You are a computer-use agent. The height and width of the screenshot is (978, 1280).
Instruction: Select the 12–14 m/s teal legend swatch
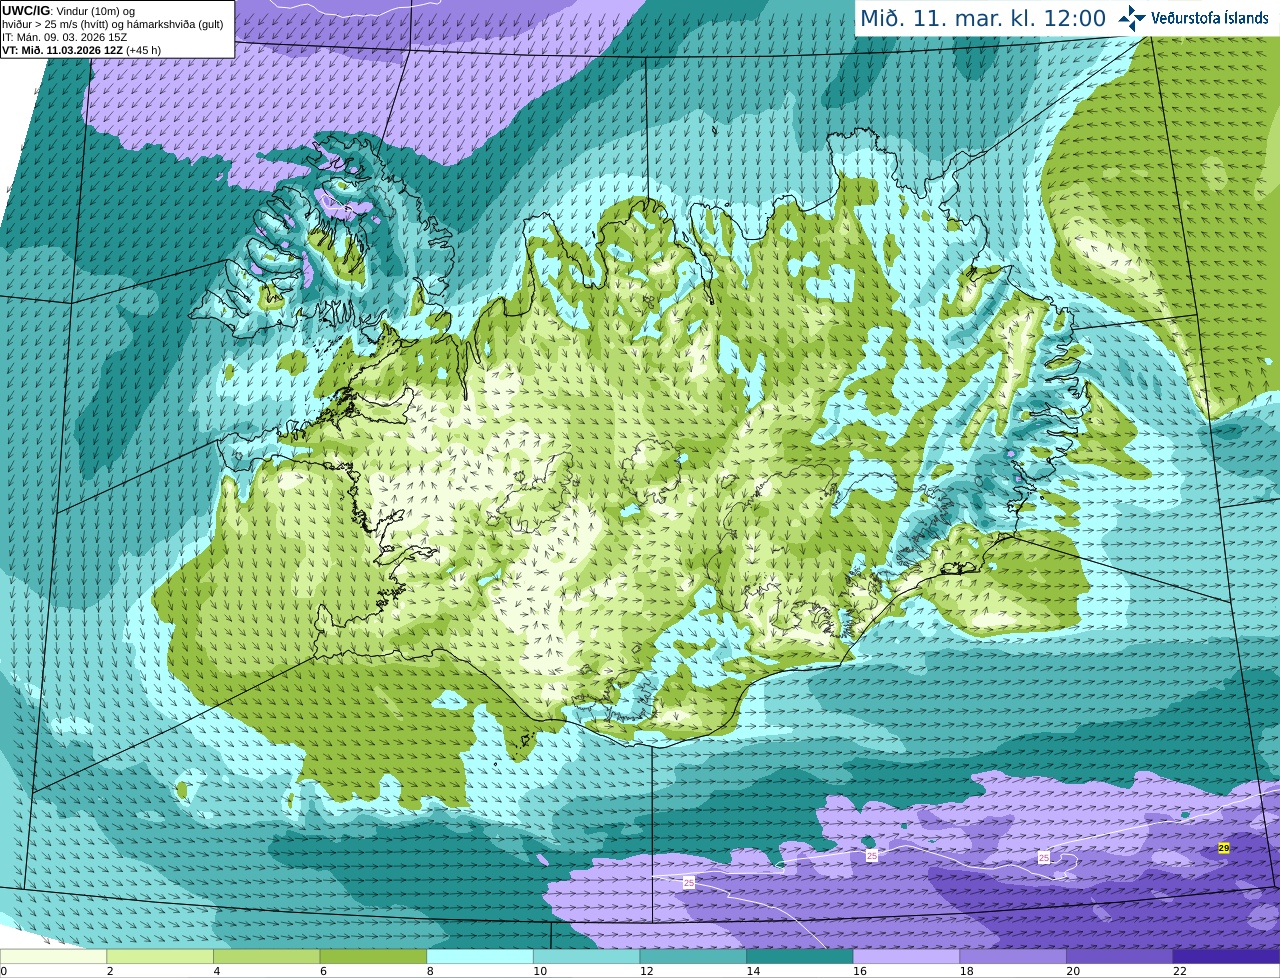click(x=693, y=956)
